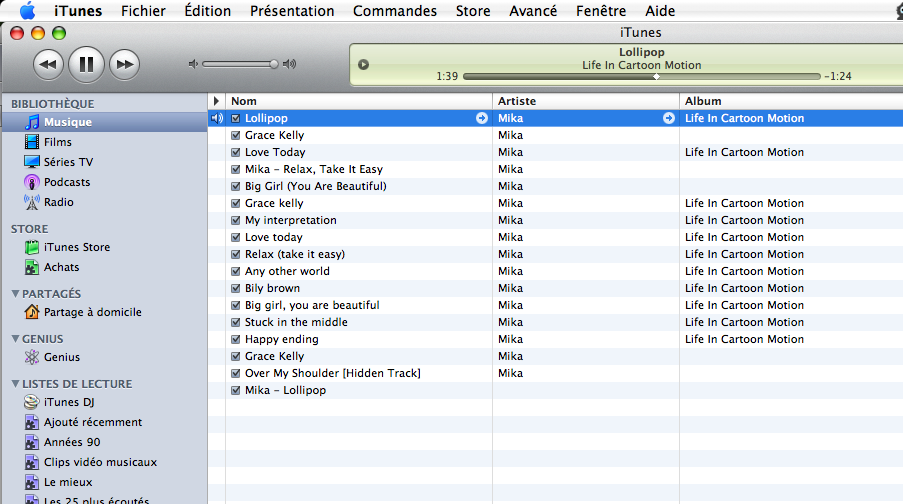Click the now-playing speaker icon
This screenshot has width=903, height=504.
tap(217, 118)
